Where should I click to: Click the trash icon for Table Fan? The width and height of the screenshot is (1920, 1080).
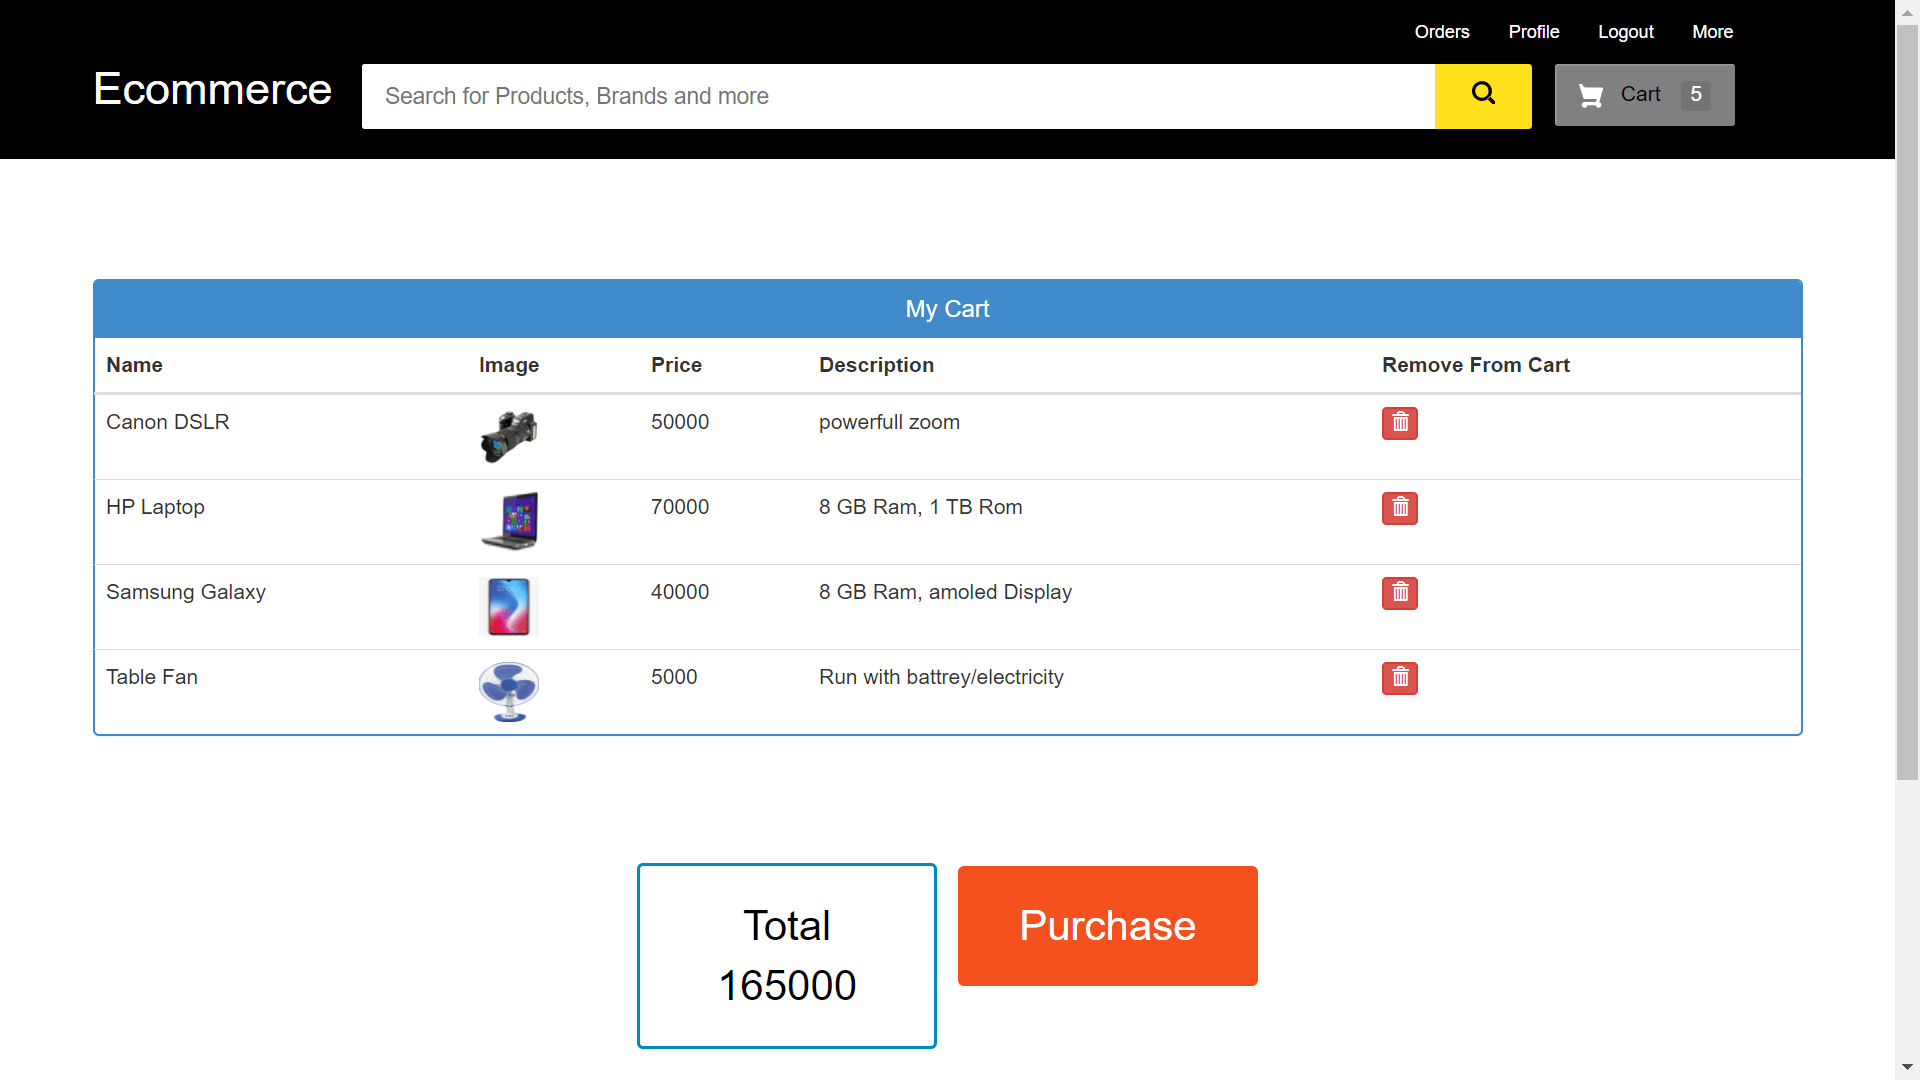pyautogui.click(x=1399, y=676)
